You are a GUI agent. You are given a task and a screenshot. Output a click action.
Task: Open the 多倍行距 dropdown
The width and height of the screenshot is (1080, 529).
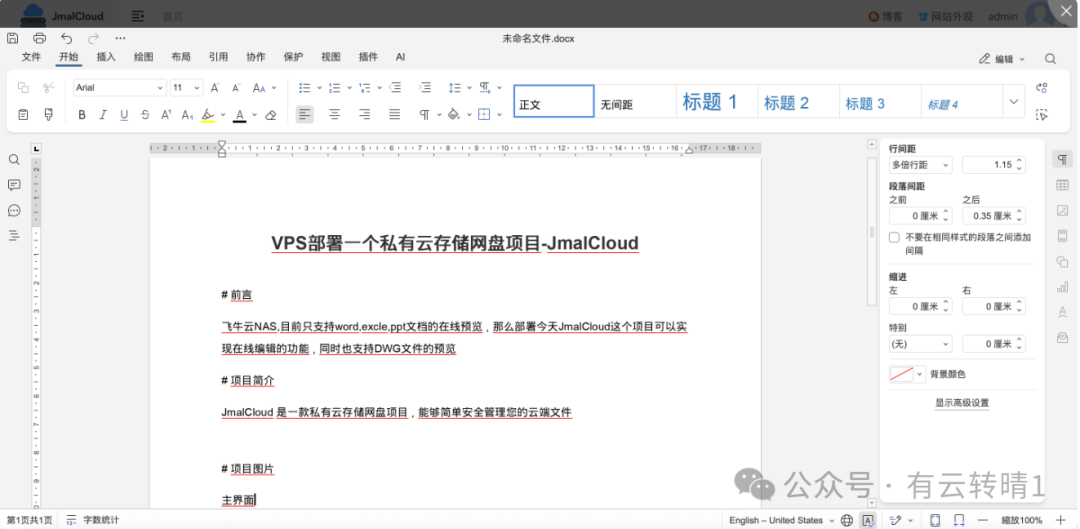coord(920,165)
